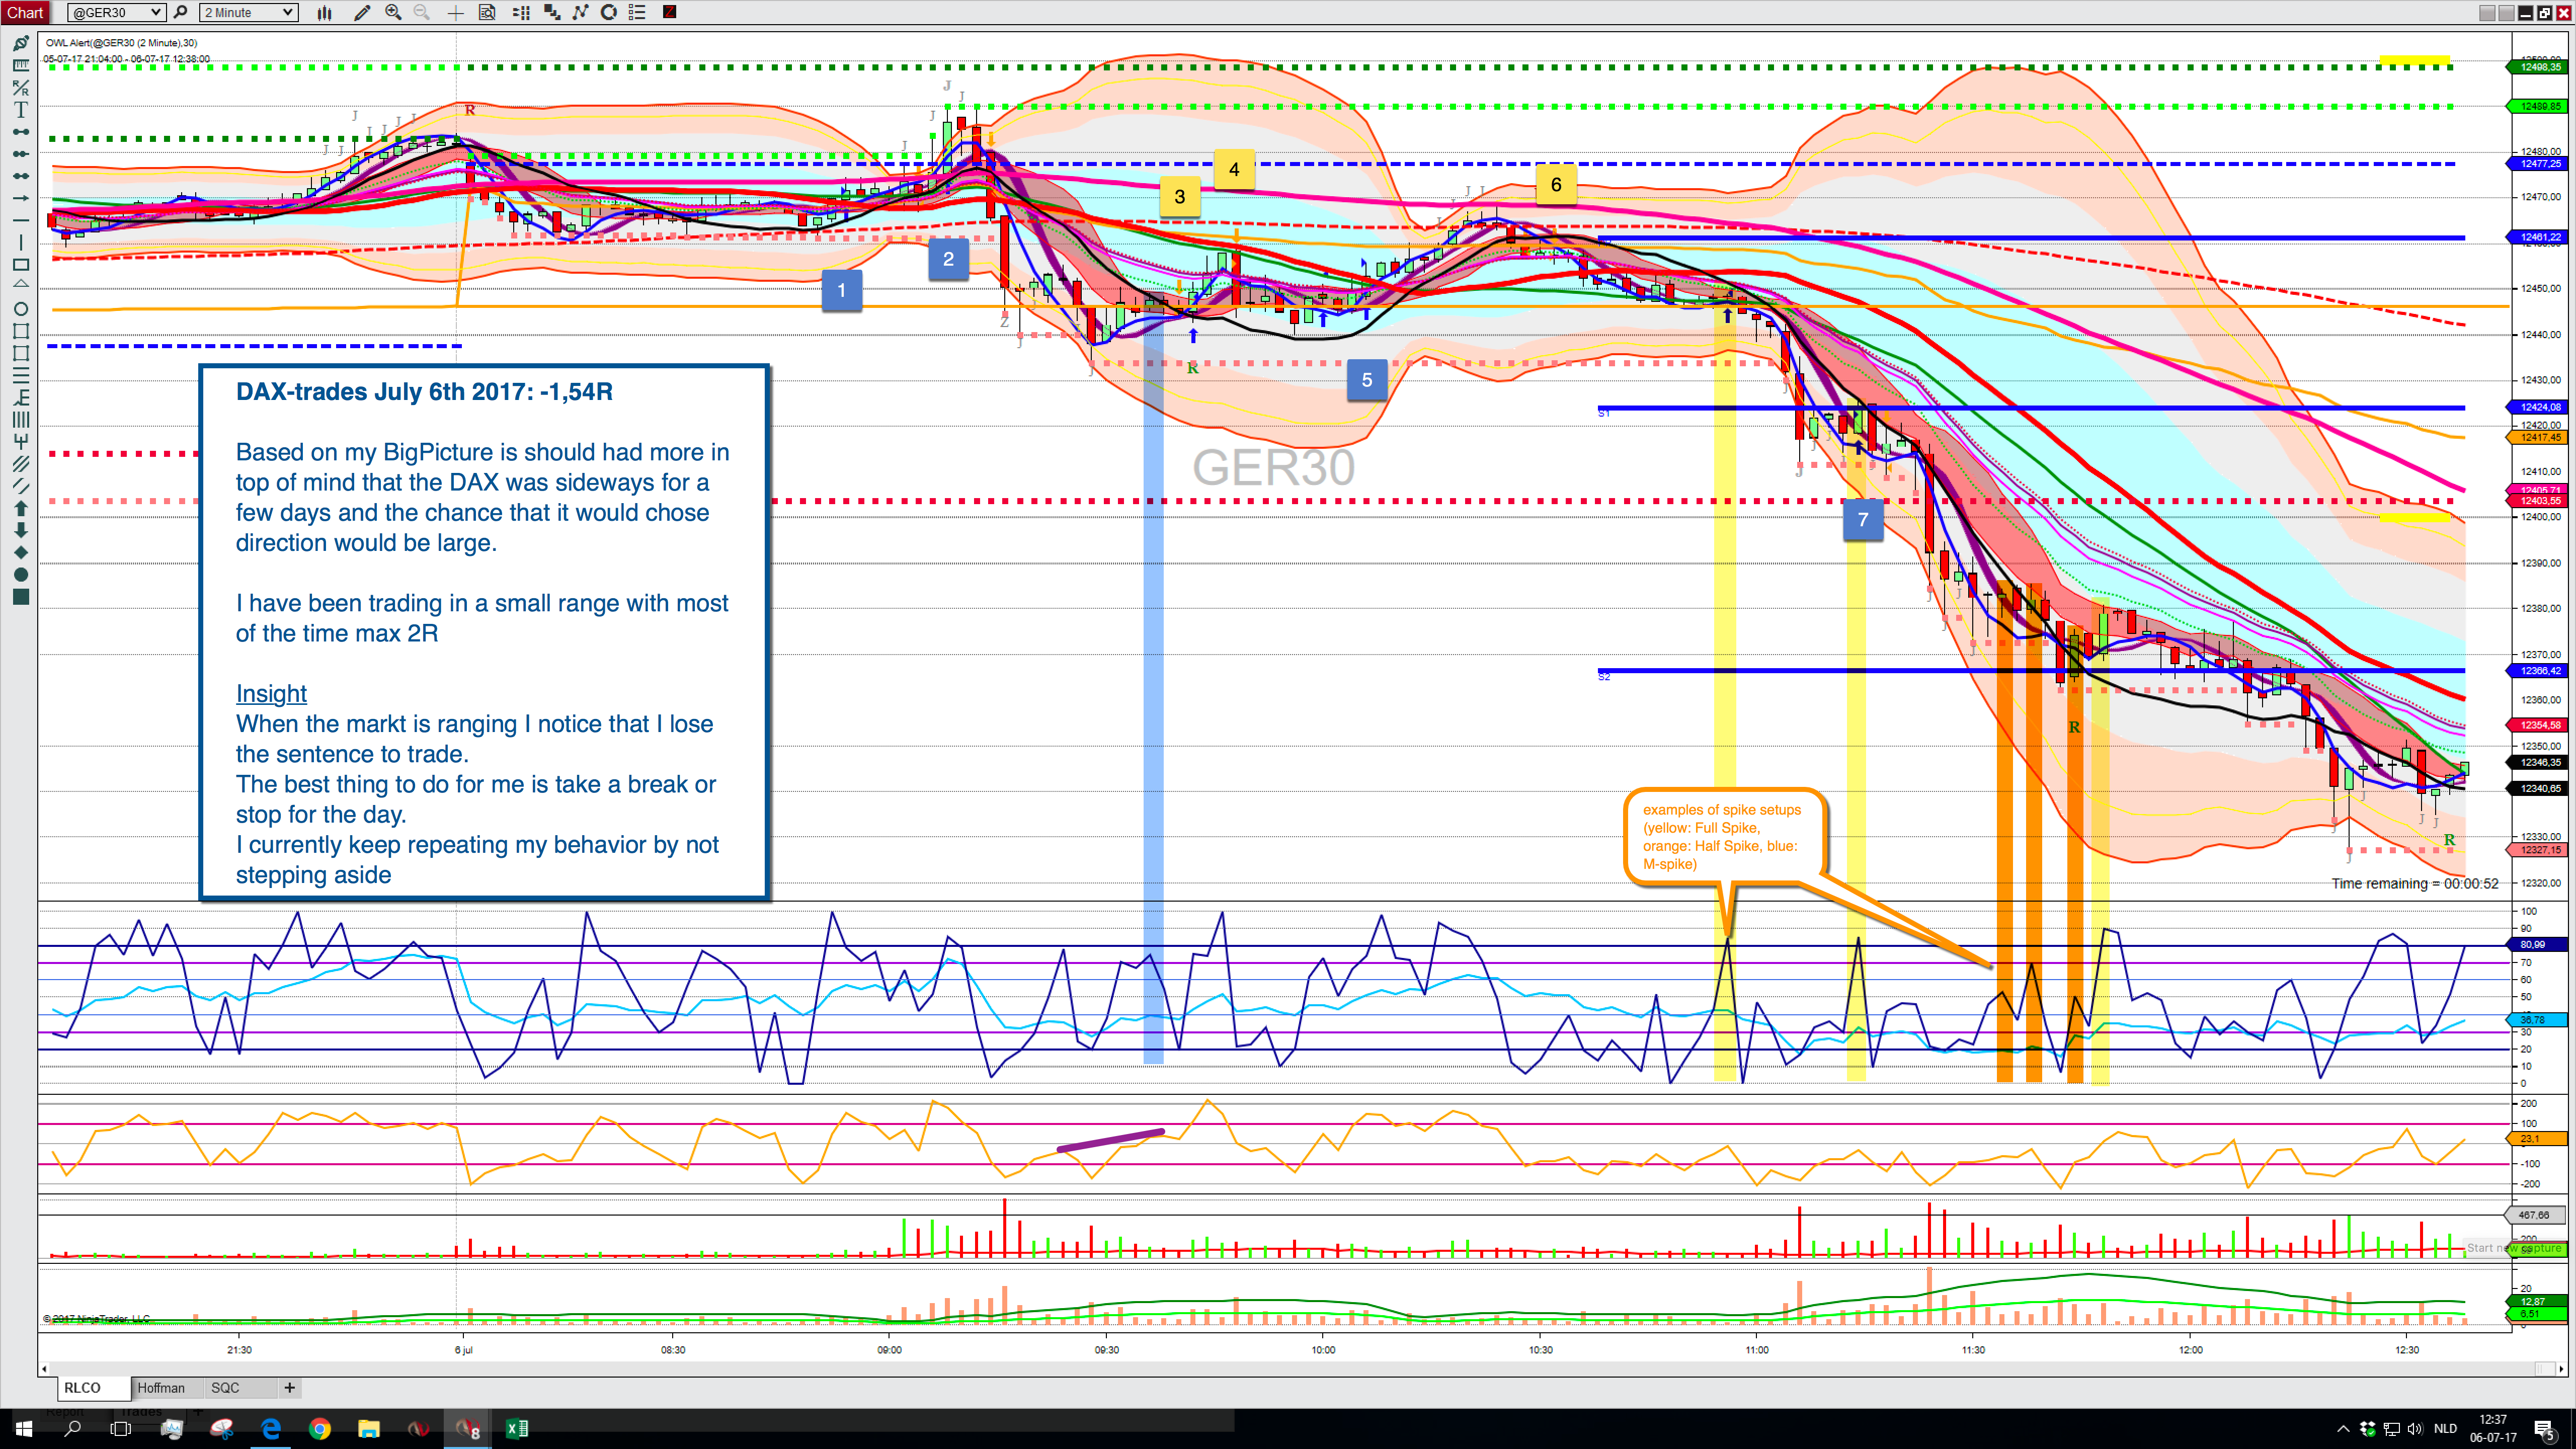Image resolution: width=2576 pixels, height=1449 pixels.
Task: Select the Dot marker tool
Action: (20, 574)
